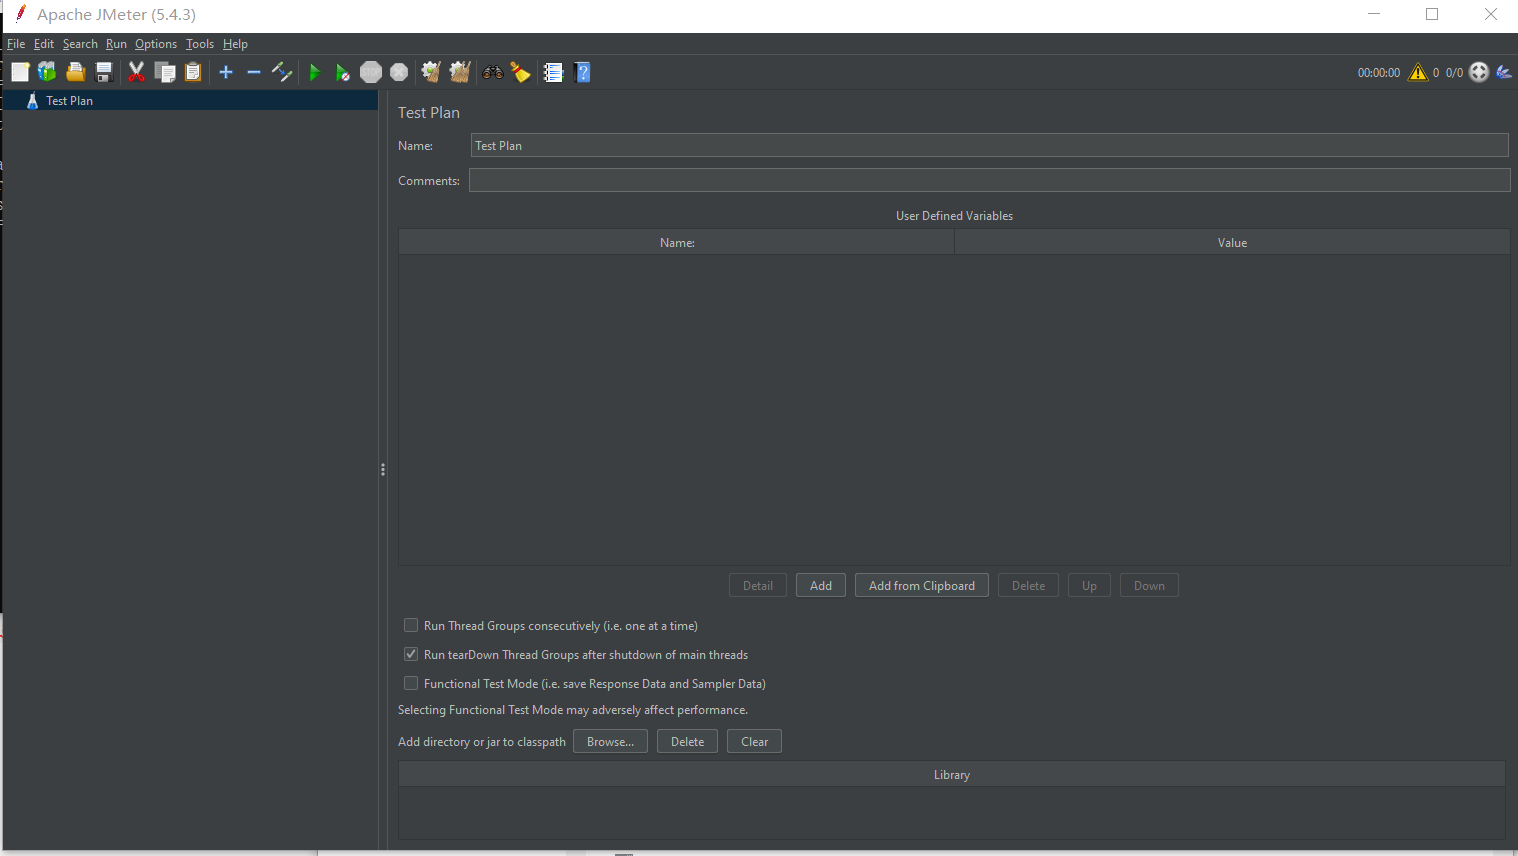Click the Help question mark icon
Image resolution: width=1518 pixels, height=856 pixels.
[x=583, y=72]
